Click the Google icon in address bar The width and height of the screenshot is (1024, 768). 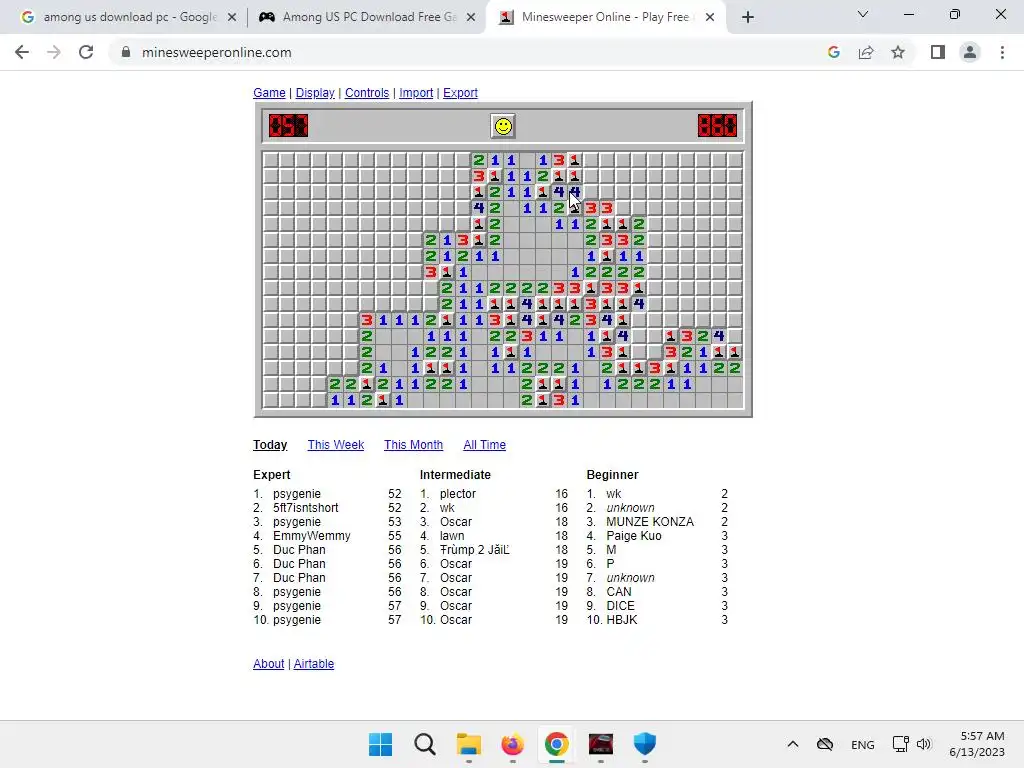tap(833, 52)
